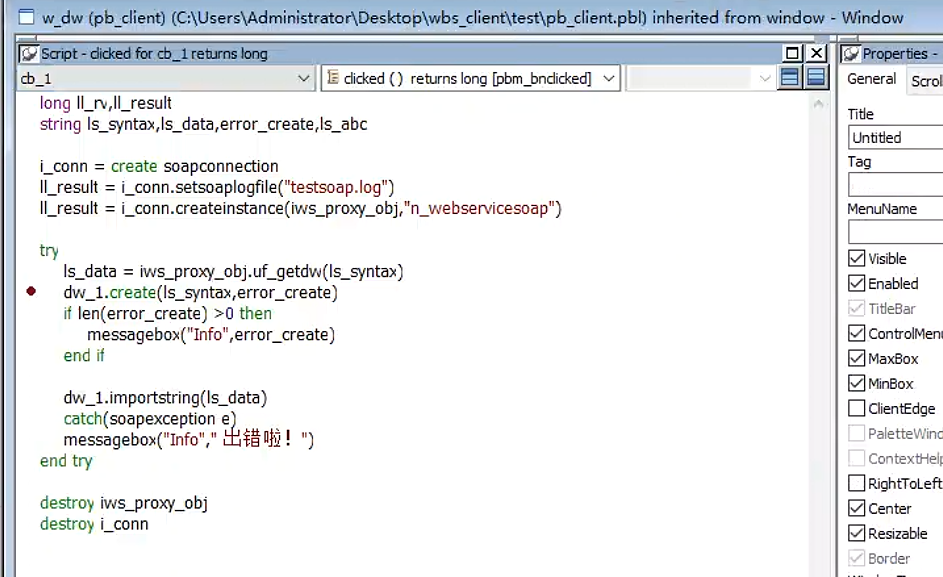Toggle the second split-view layout icon

[x=816, y=78]
